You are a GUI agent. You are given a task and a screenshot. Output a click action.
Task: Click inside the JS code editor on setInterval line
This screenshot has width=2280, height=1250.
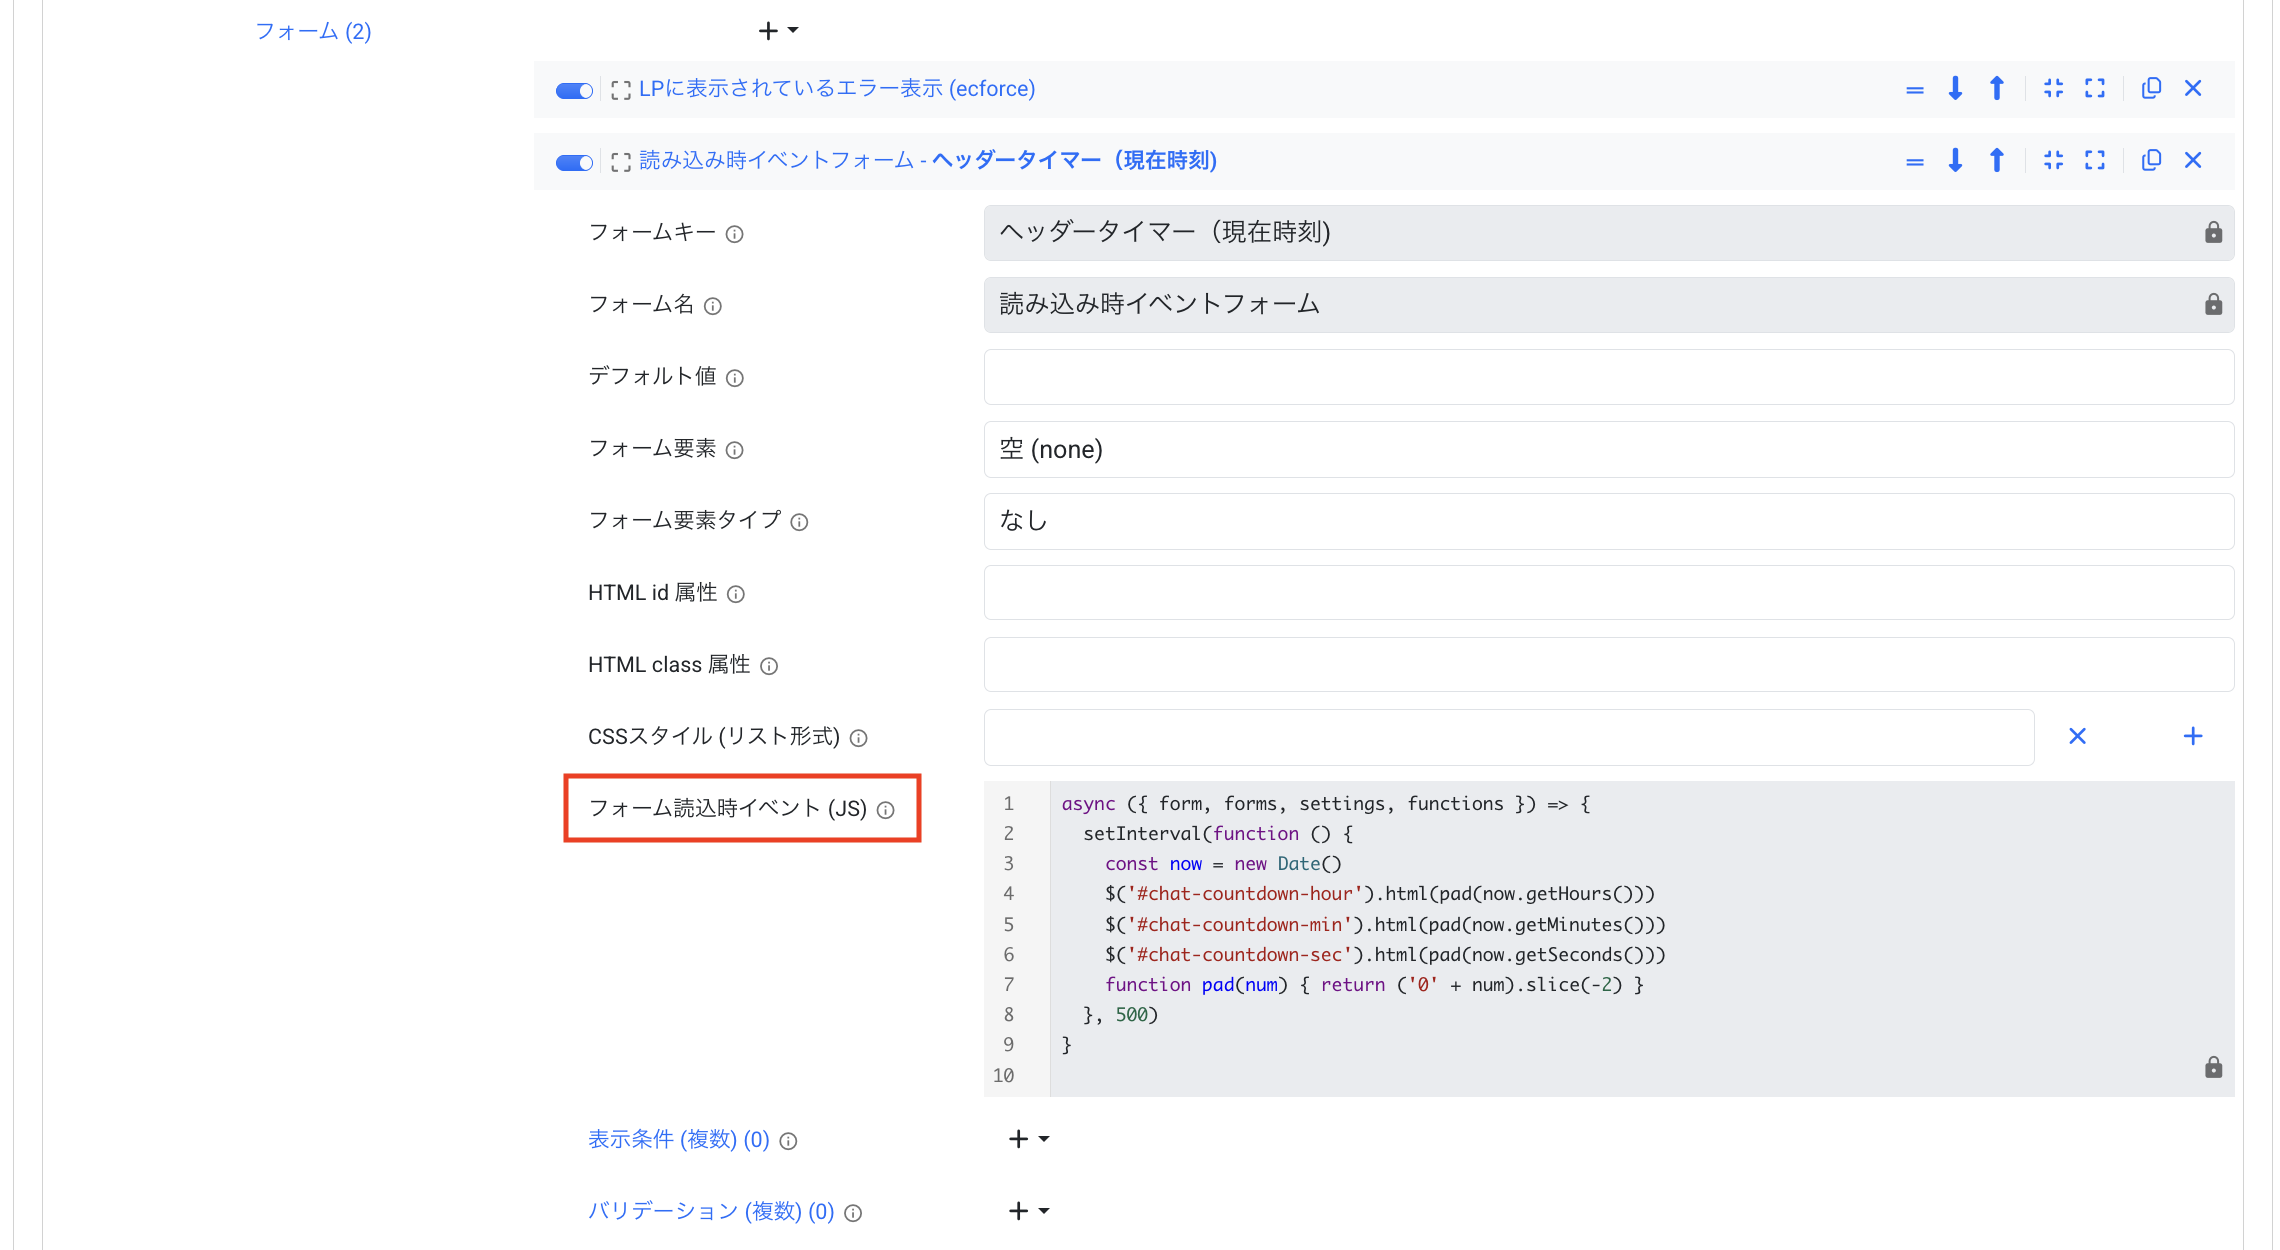1218,833
